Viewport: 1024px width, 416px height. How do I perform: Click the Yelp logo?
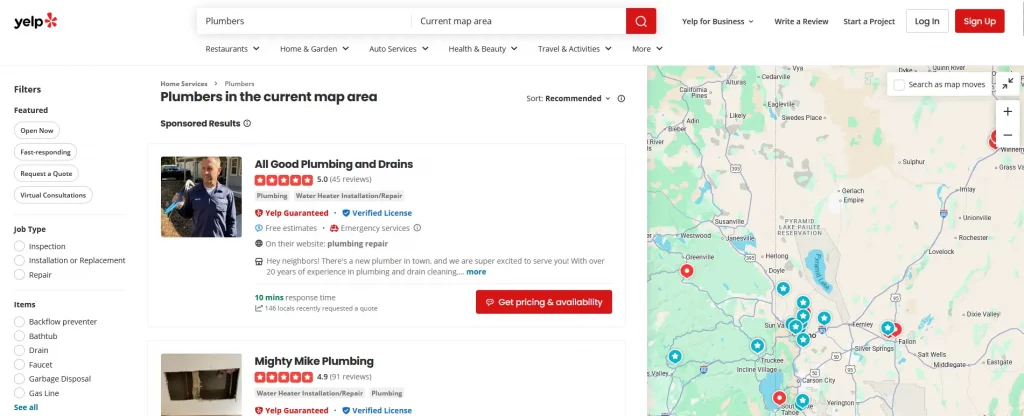click(x=36, y=21)
